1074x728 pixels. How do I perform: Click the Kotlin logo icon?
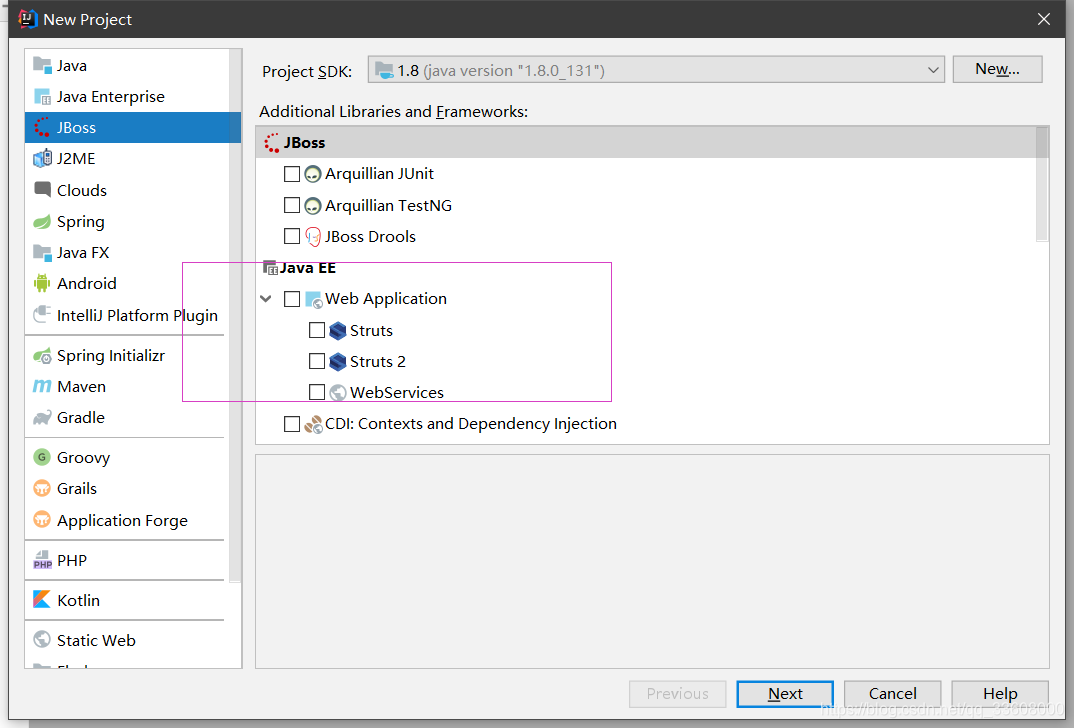[x=42, y=600]
